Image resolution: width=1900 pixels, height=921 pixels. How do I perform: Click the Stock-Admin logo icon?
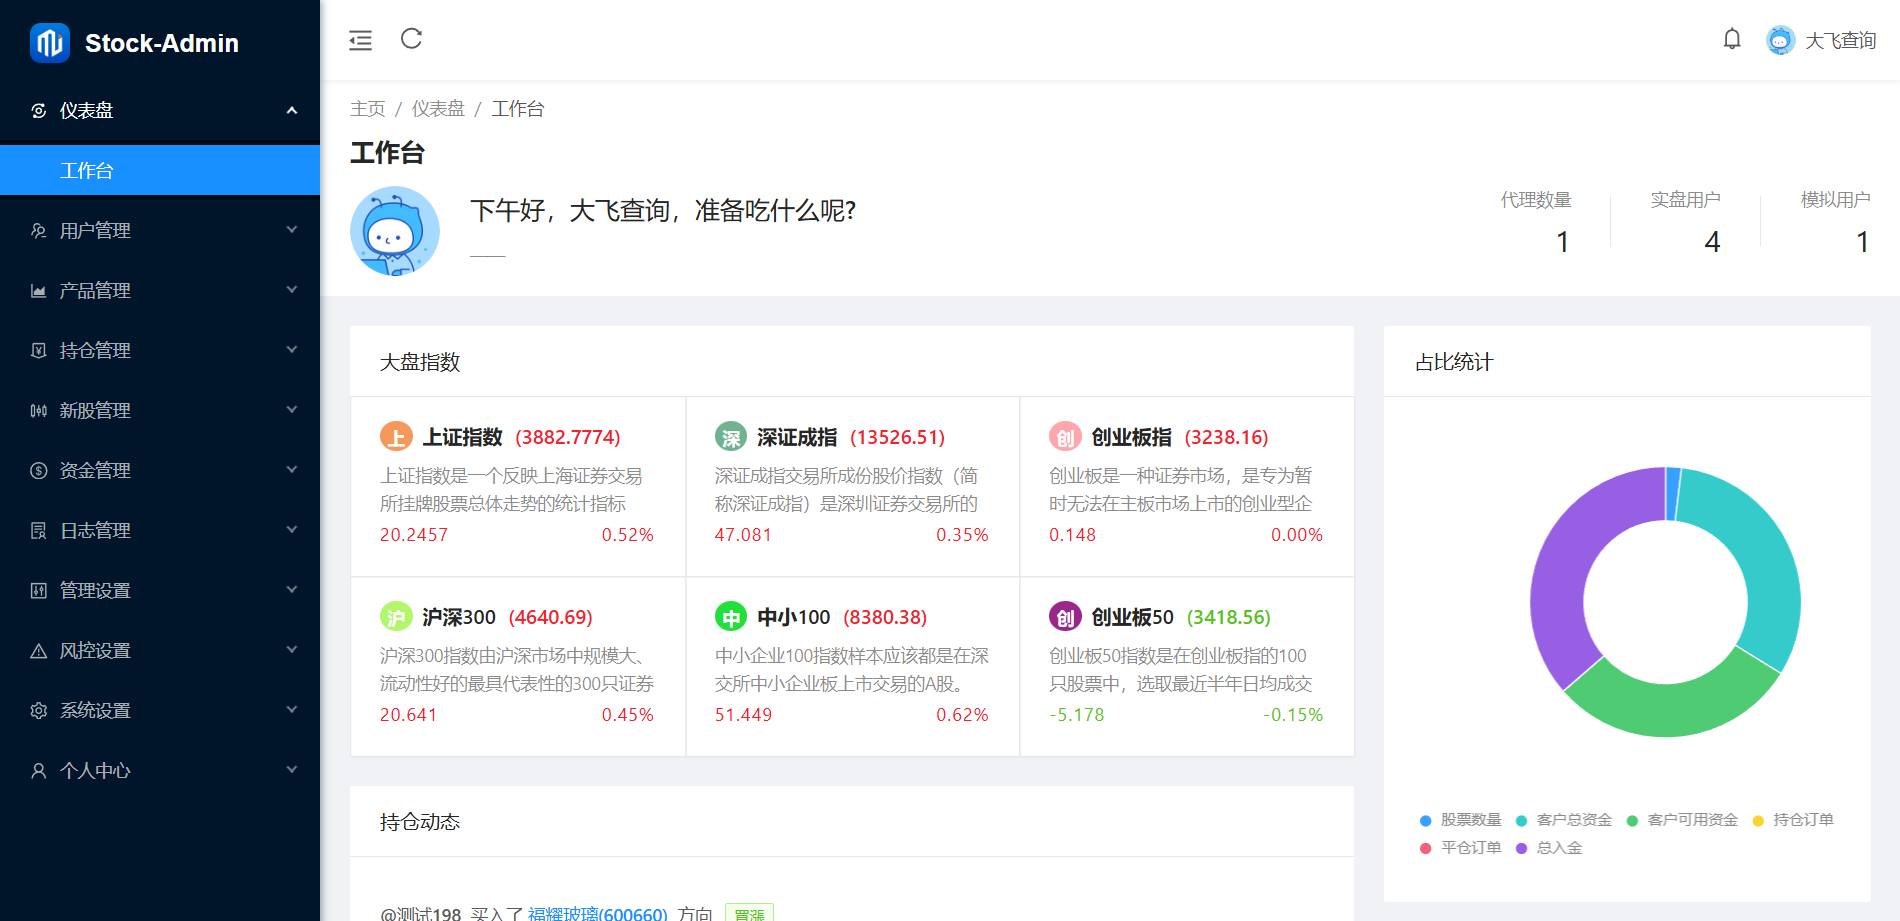point(49,43)
